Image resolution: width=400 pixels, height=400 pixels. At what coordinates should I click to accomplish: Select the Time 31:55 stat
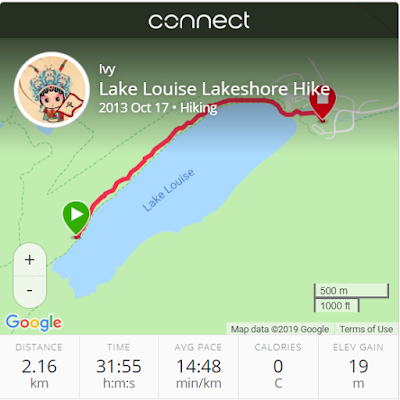(x=119, y=366)
